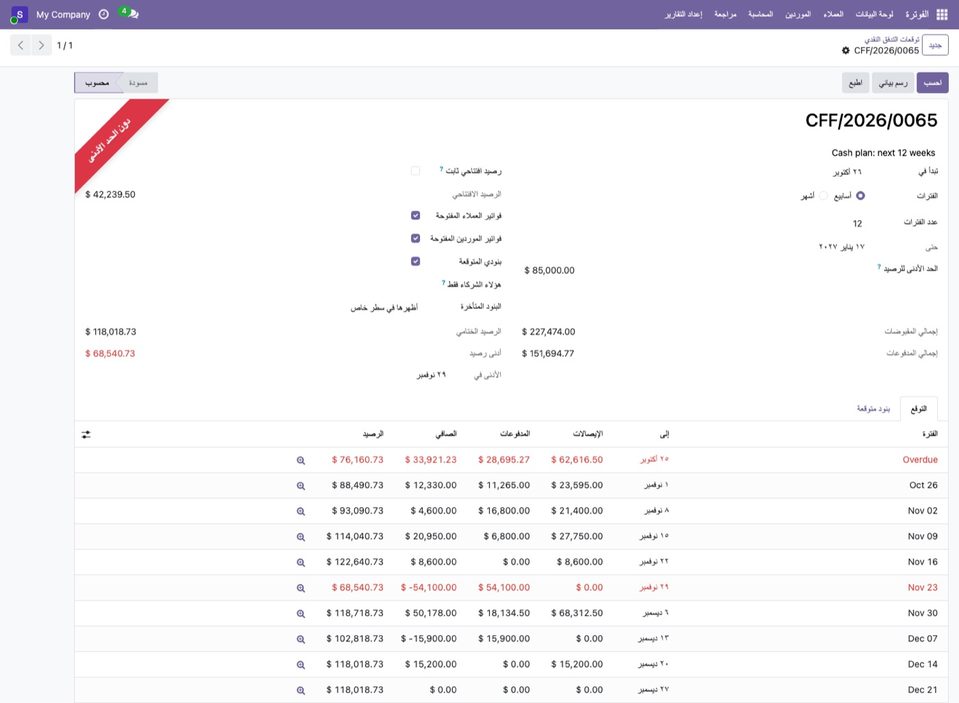The image size is (959, 703).
Task: Click the user avatar S icon
Action: [x=19, y=14]
